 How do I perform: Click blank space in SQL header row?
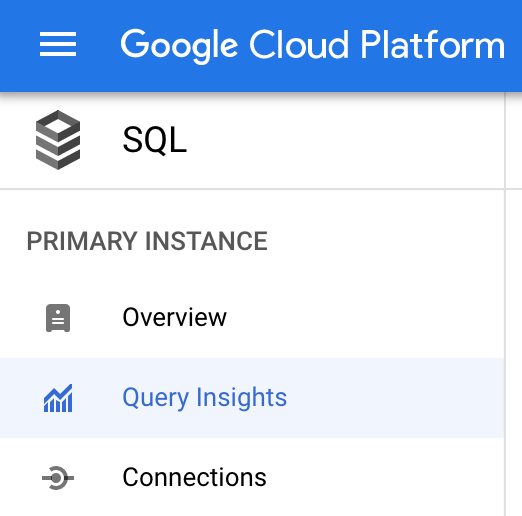[343, 140]
